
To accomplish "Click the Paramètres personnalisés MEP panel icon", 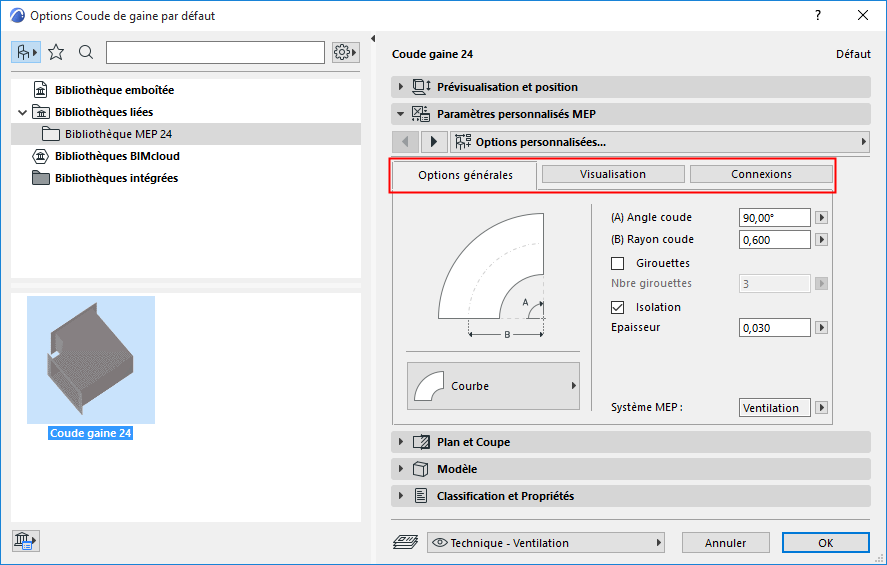I will pos(421,114).
